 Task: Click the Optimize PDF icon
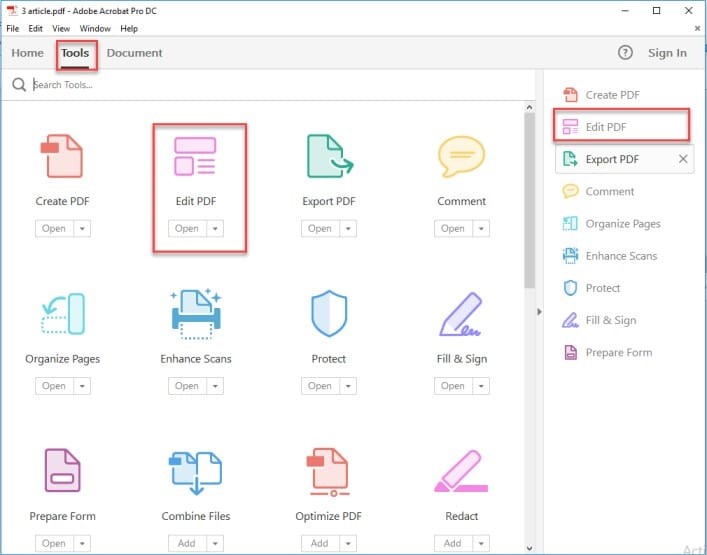pyautogui.click(x=329, y=472)
